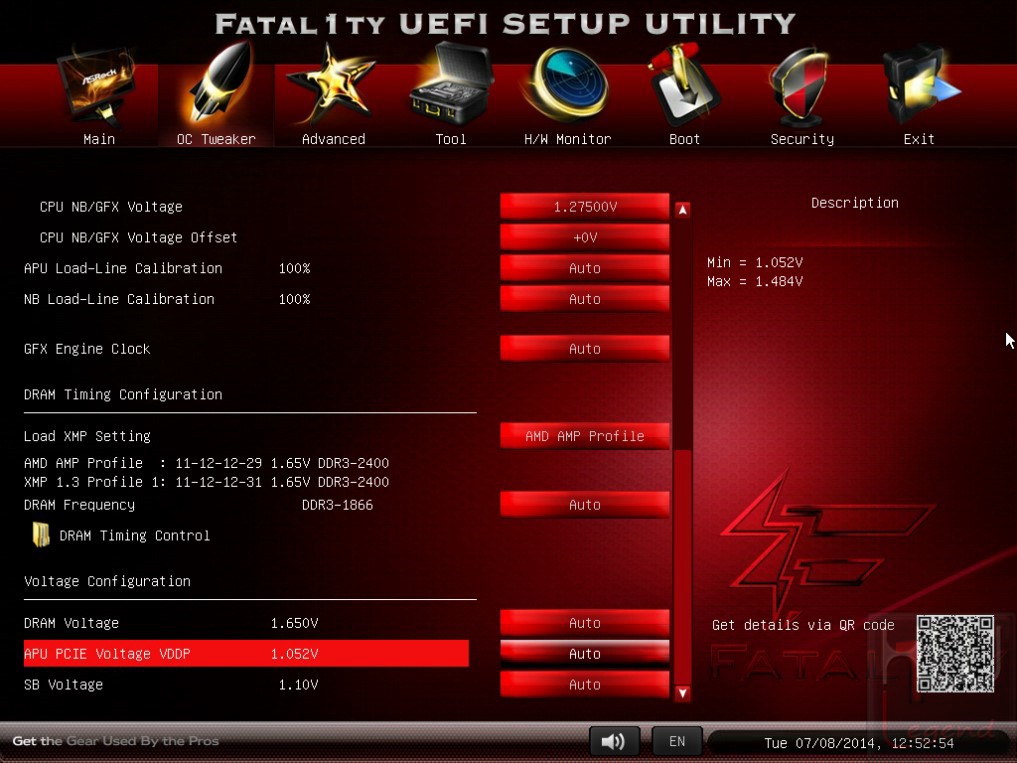
Task: Switch to H/W Monitor tab label
Action: click(x=568, y=139)
